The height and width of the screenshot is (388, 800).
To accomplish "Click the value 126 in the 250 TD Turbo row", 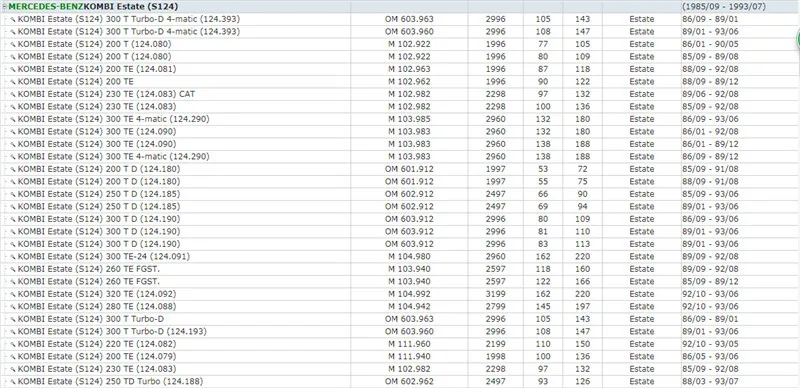I will pos(582,381).
